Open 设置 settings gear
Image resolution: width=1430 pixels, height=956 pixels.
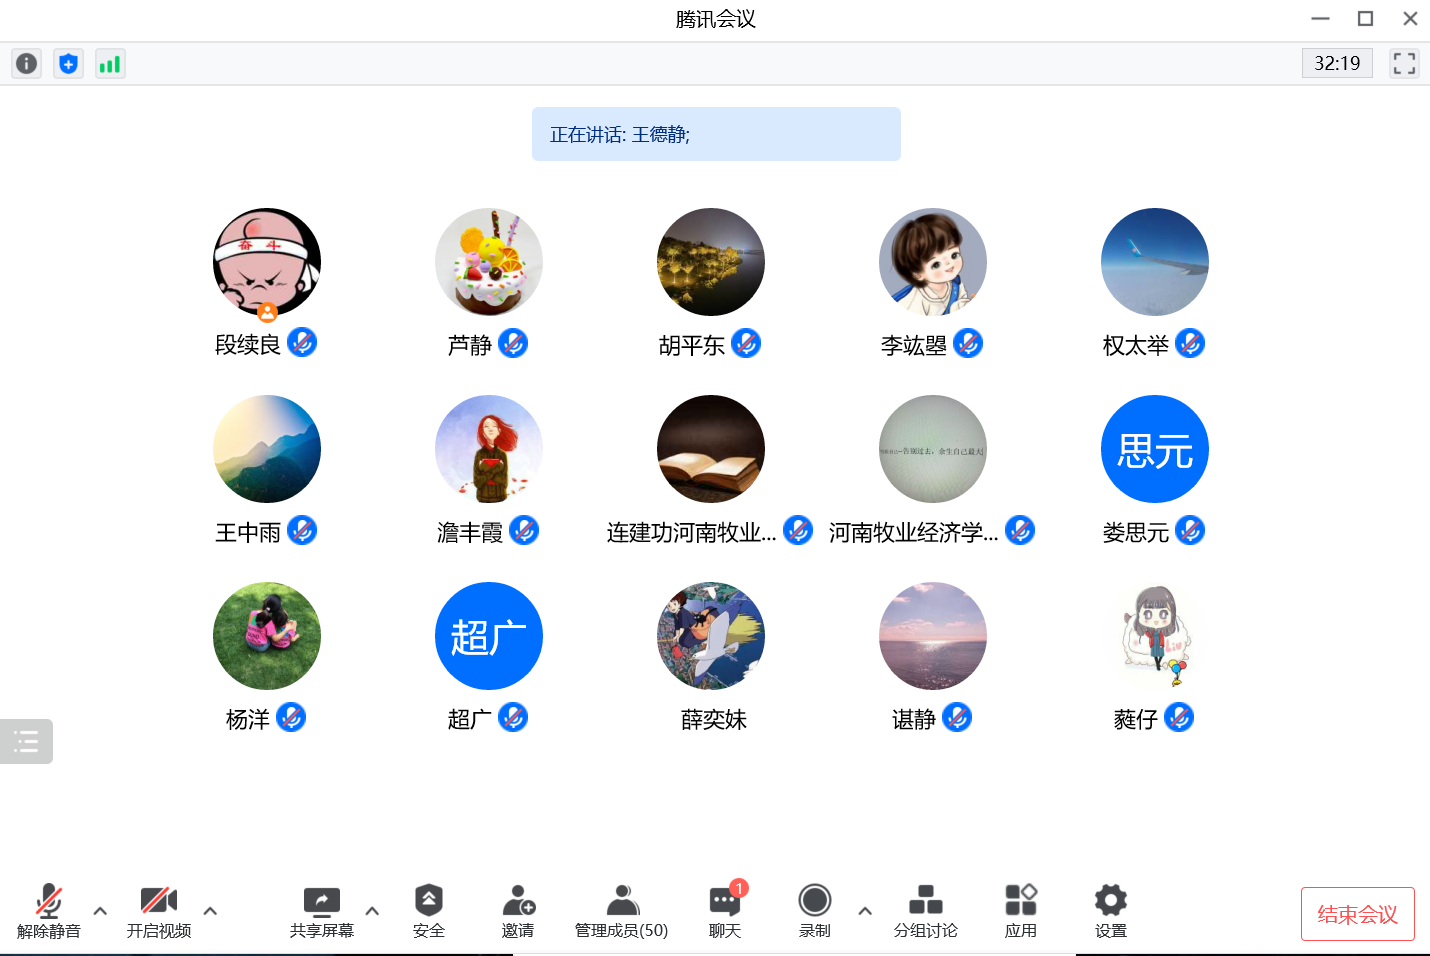click(1110, 911)
